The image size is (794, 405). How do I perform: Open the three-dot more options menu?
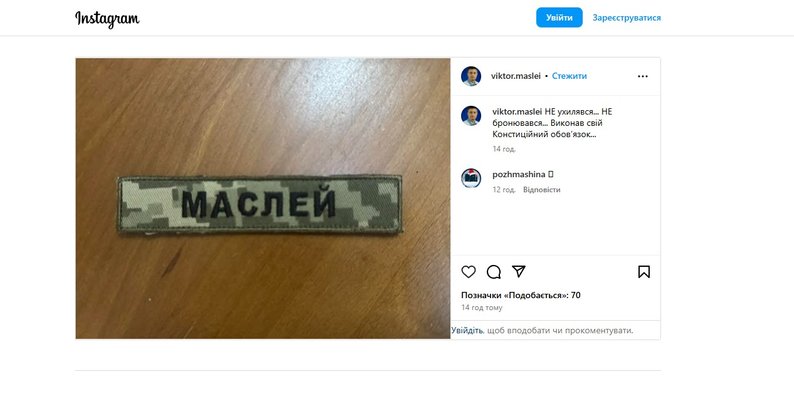(x=643, y=76)
